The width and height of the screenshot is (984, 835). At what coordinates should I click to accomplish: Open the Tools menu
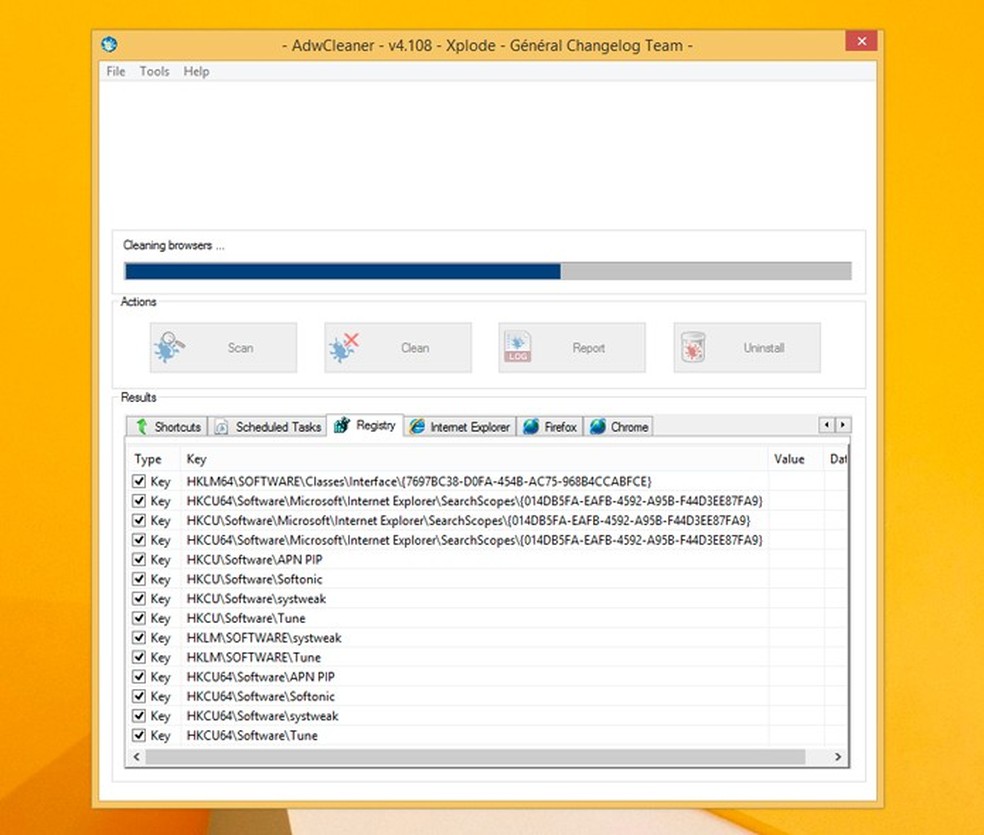tap(154, 72)
